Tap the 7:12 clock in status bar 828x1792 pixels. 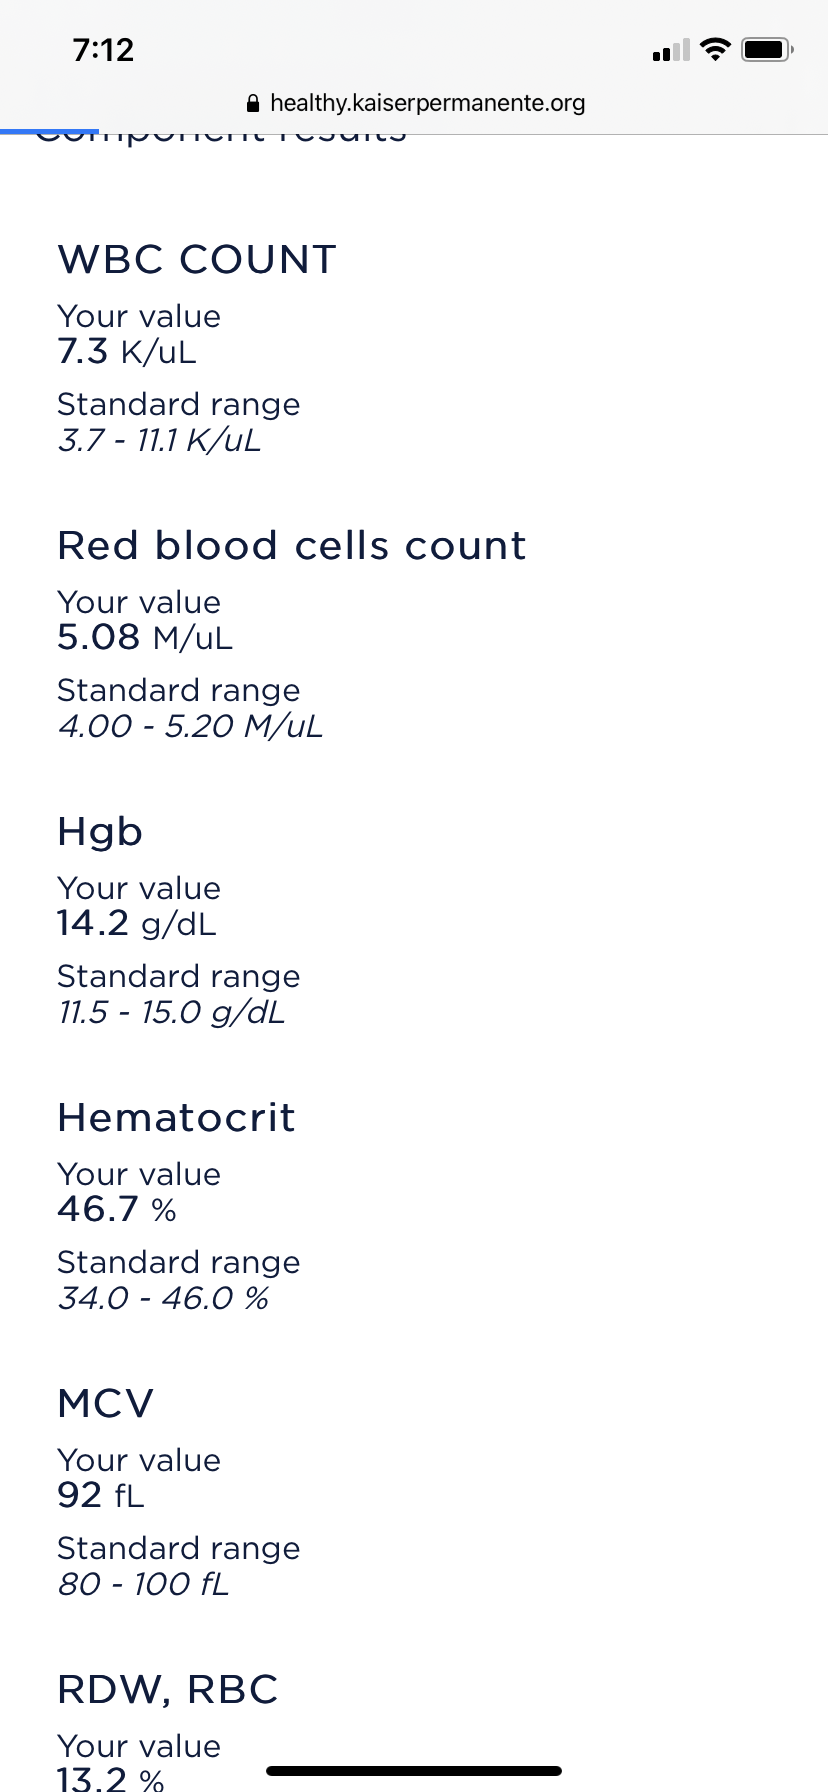(x=103, y=50)
